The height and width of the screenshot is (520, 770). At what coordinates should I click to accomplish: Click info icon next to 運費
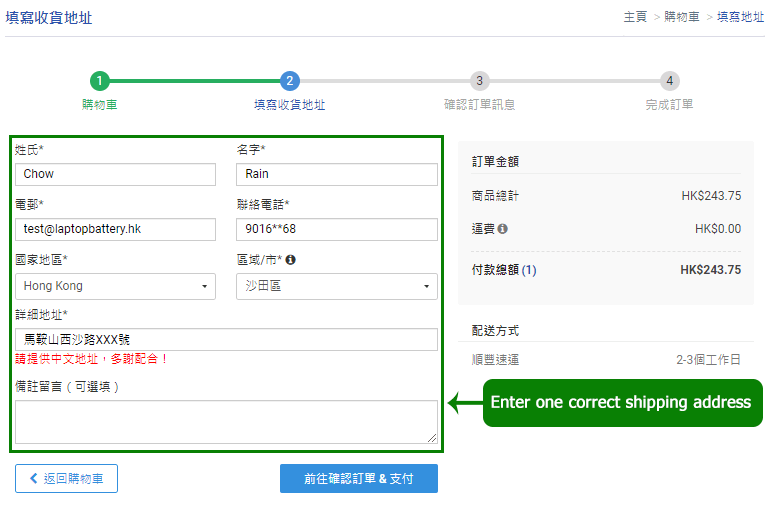click(502, 229)
